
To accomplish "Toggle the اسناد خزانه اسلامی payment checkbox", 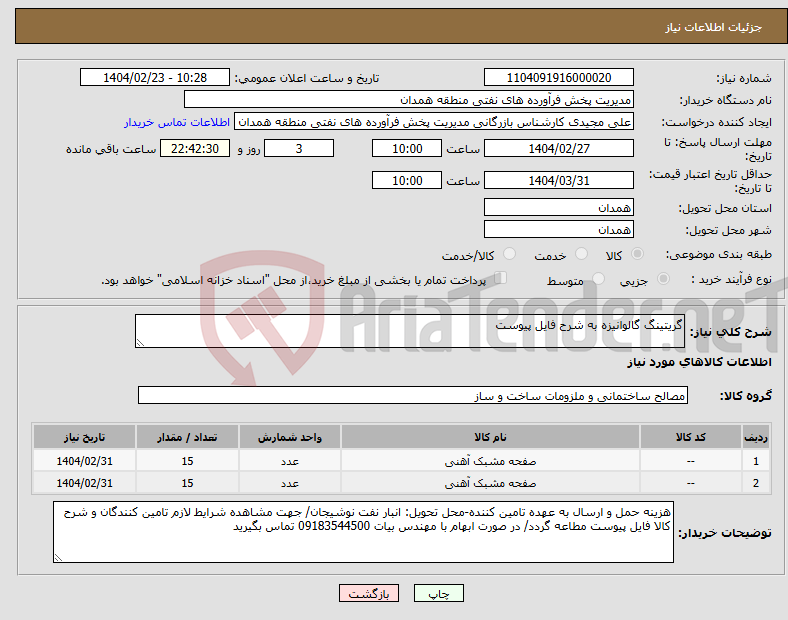I will coord(501,277).
